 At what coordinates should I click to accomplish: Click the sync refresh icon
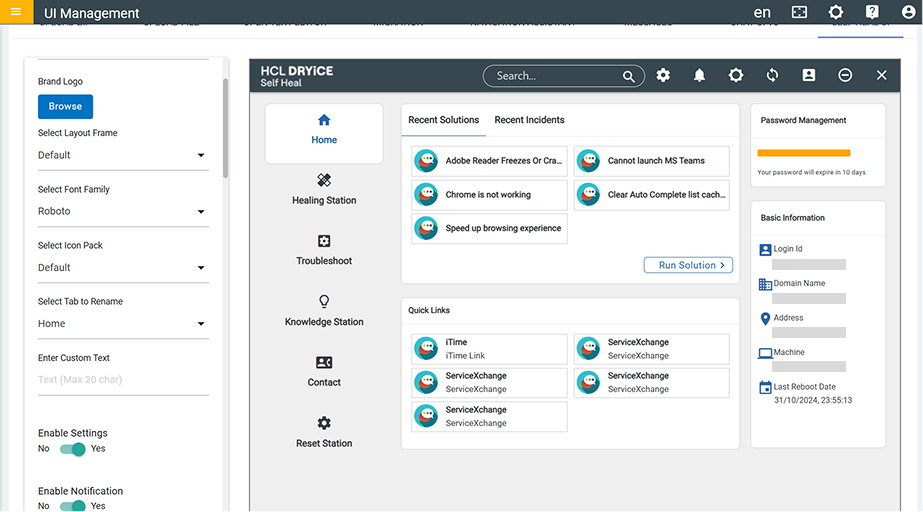click(772, 75)
